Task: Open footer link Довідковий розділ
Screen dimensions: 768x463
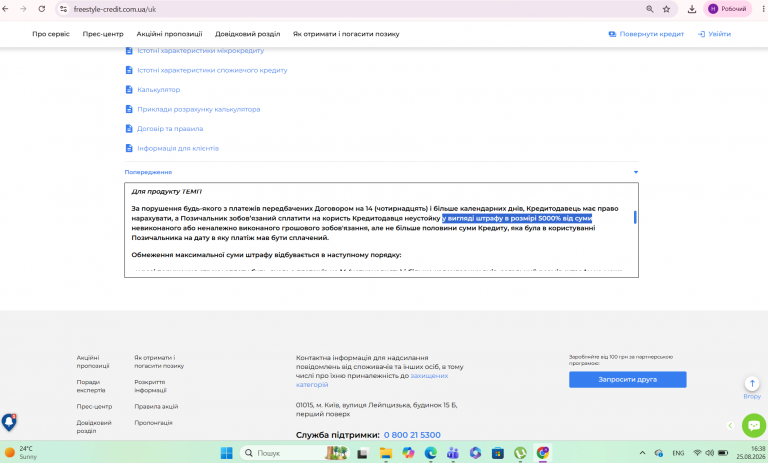Action: [94, 427]
